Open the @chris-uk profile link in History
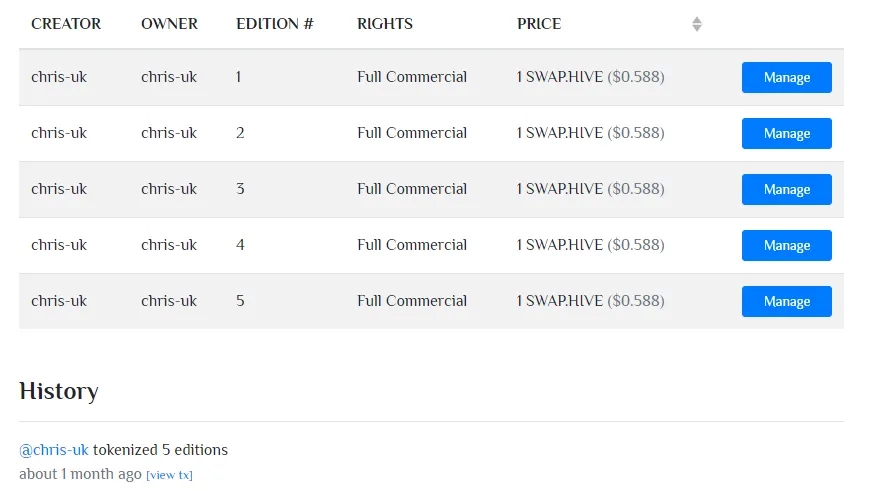This screenshot has width=884, height=491. pos(54,450)
